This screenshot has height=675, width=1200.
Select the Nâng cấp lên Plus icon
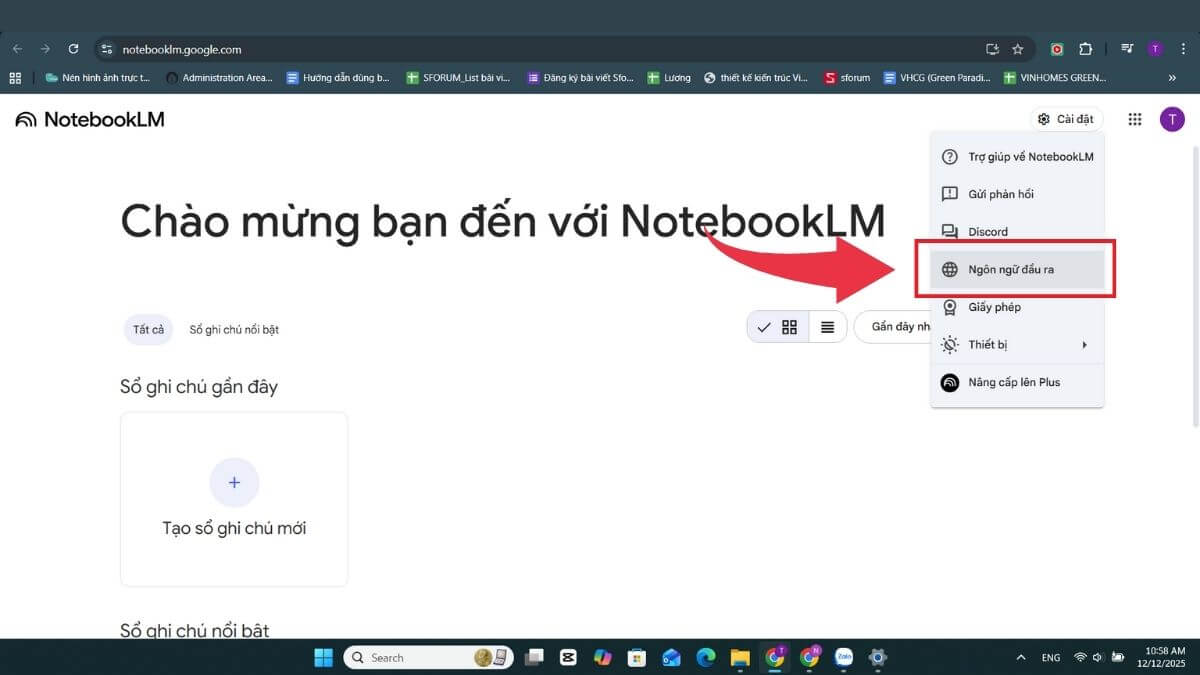pos(949,382)
